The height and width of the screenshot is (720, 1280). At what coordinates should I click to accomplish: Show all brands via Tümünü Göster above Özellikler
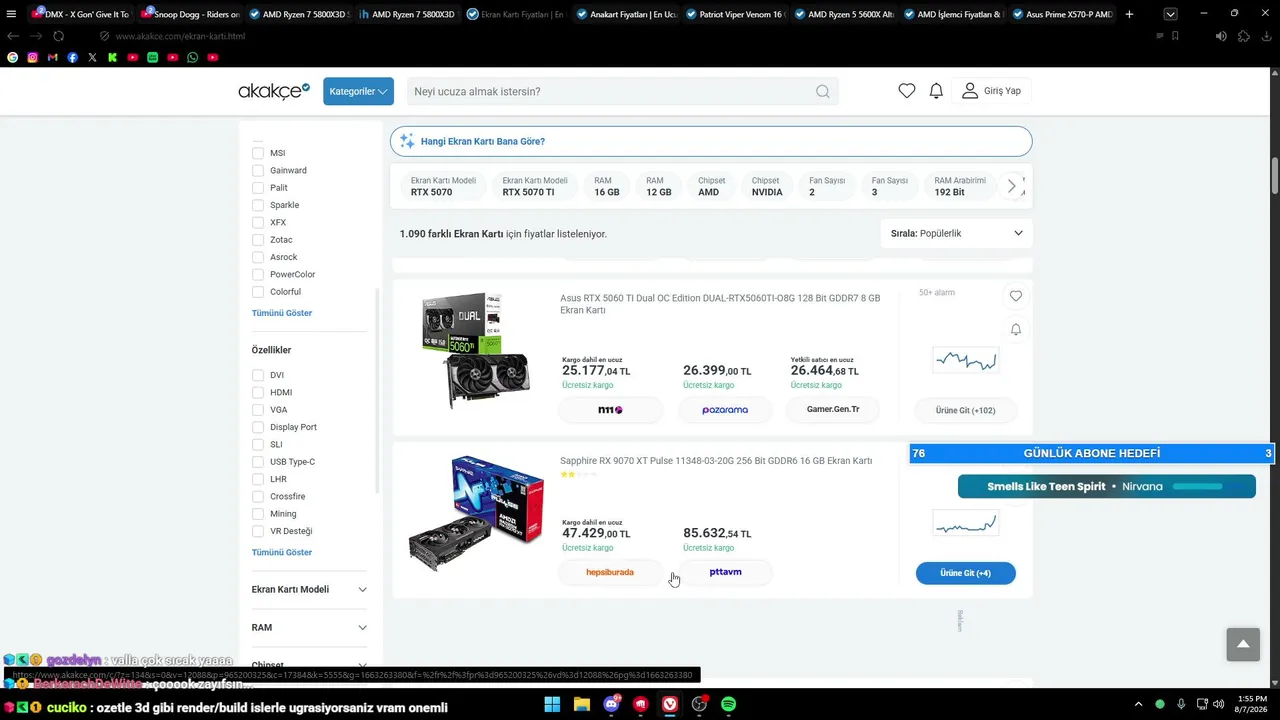click(282, 313)
